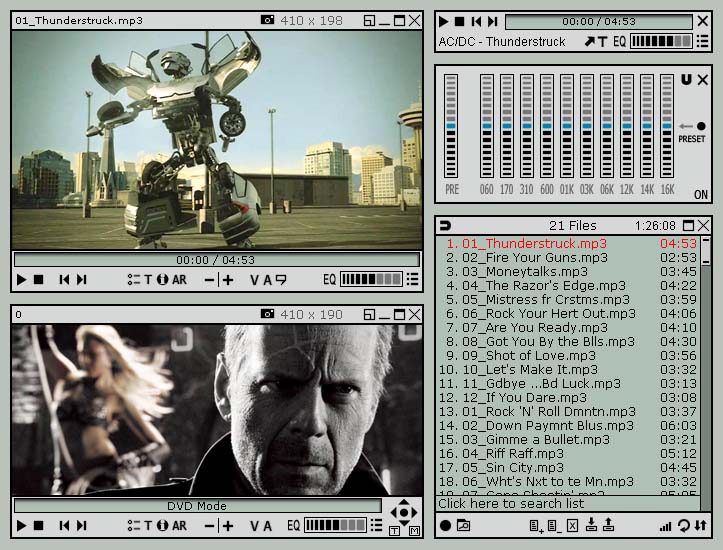This screenshot has width=723, height=550.
Task: Switch to full mode arrow in compact player
Action: pyautogui.click(x=589, y=41)
